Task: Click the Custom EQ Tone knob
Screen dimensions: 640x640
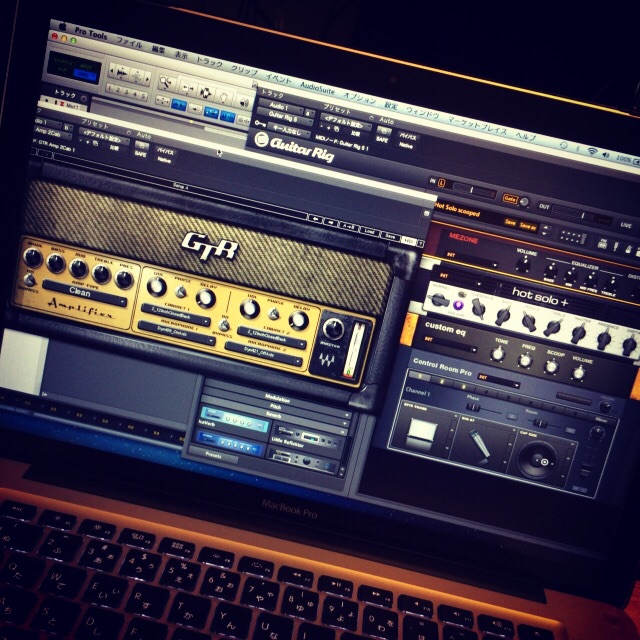Action: point(498,354)
